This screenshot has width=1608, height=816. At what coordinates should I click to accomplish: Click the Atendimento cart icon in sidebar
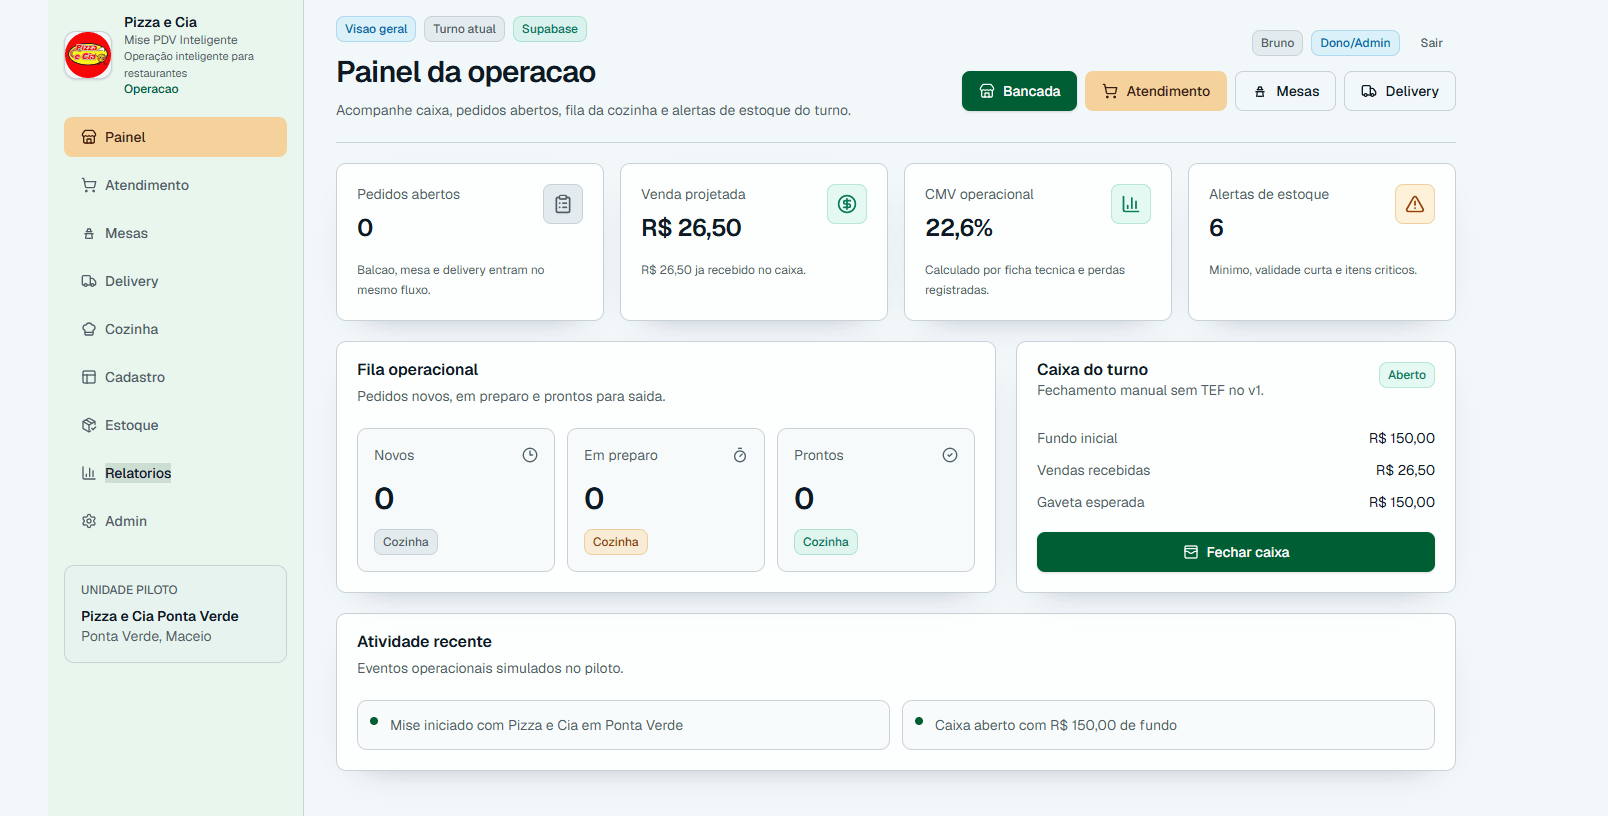(89, 185)
